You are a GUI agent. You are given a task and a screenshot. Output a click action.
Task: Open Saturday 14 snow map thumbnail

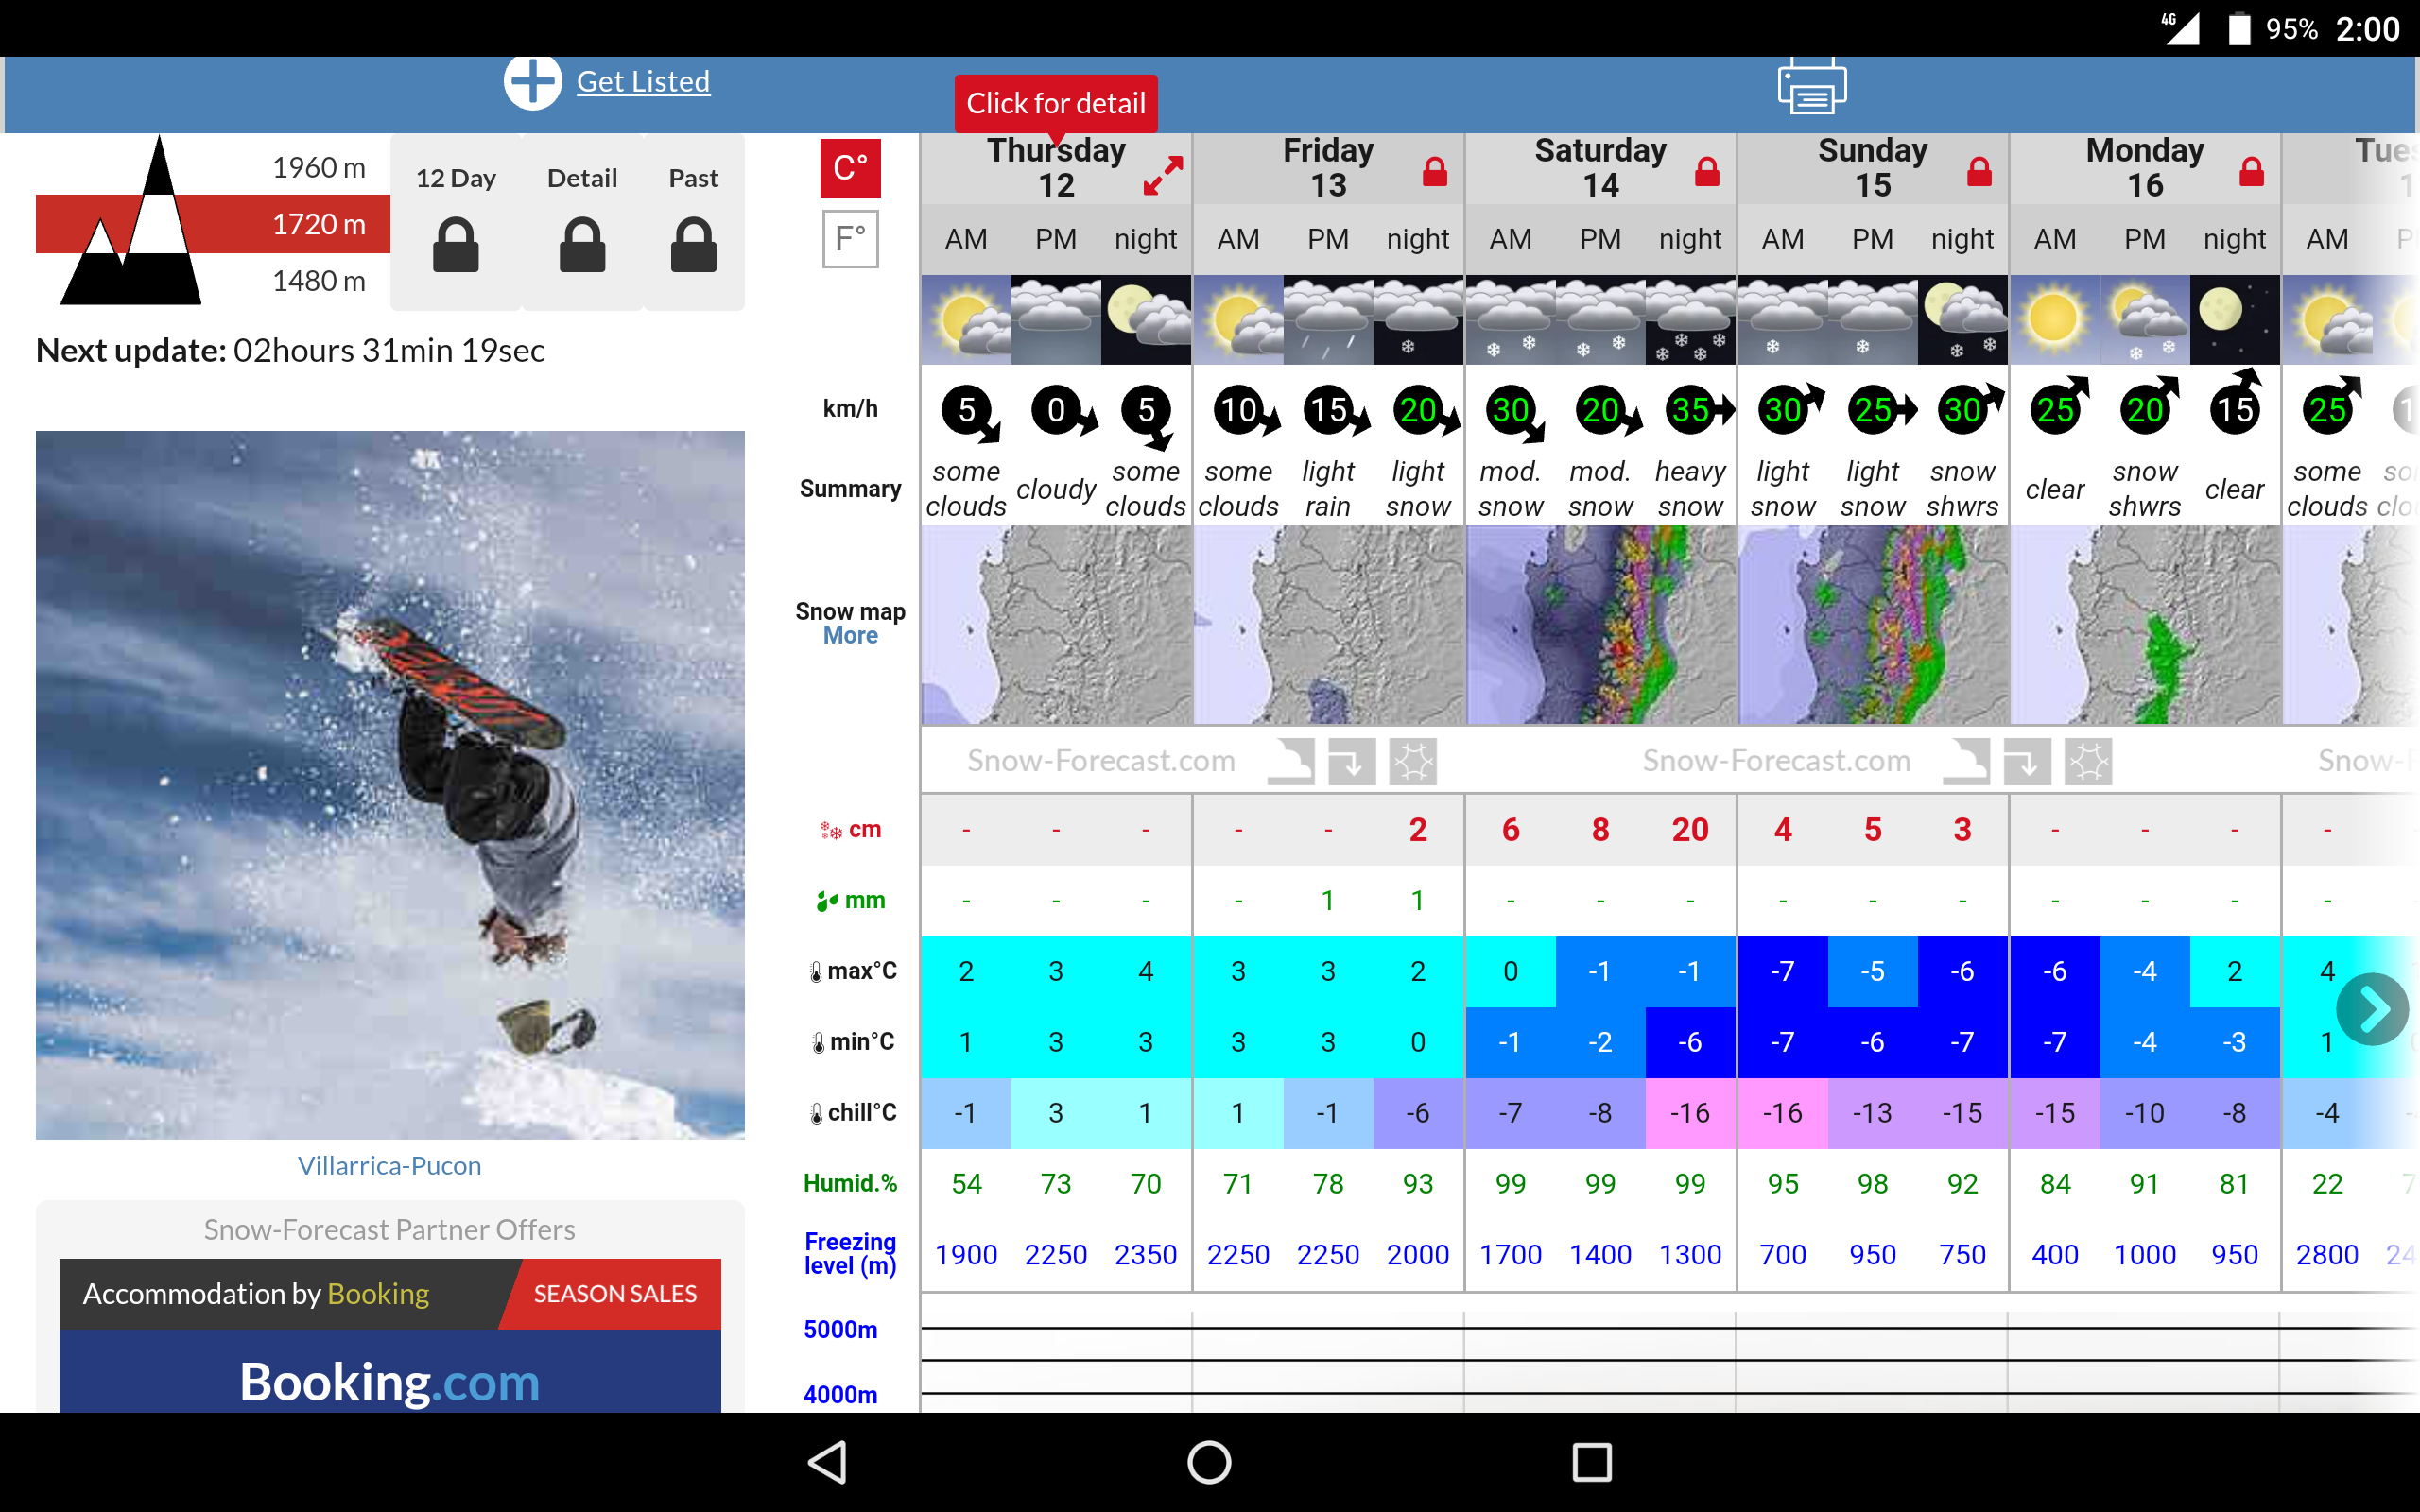[x=1600, y=625]
